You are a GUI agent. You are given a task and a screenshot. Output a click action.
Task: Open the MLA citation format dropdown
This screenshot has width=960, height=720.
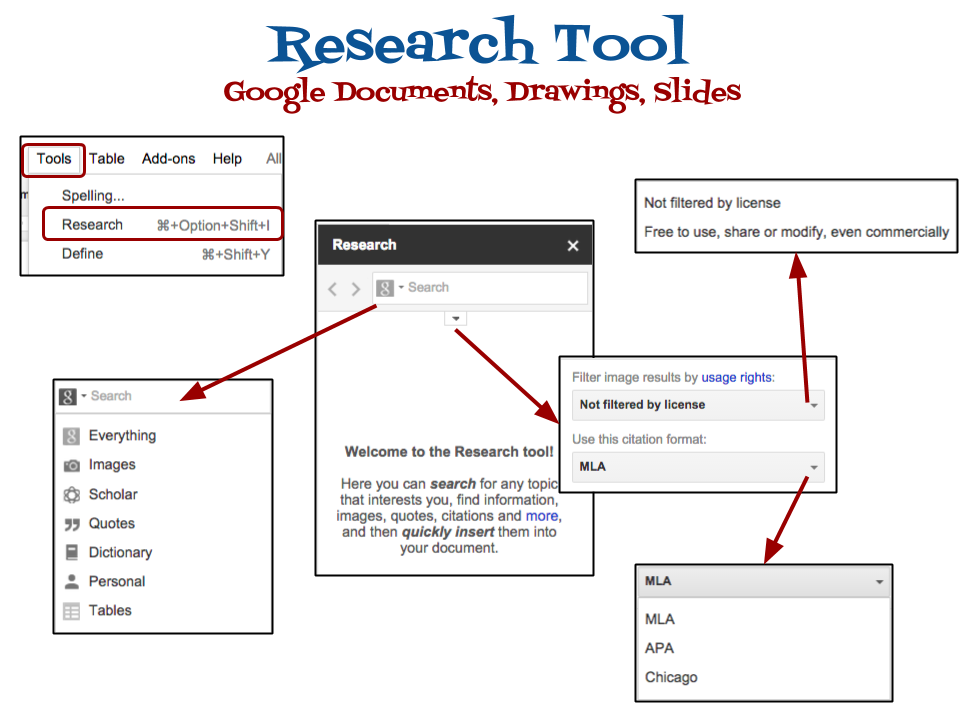(x=698, y=467)
